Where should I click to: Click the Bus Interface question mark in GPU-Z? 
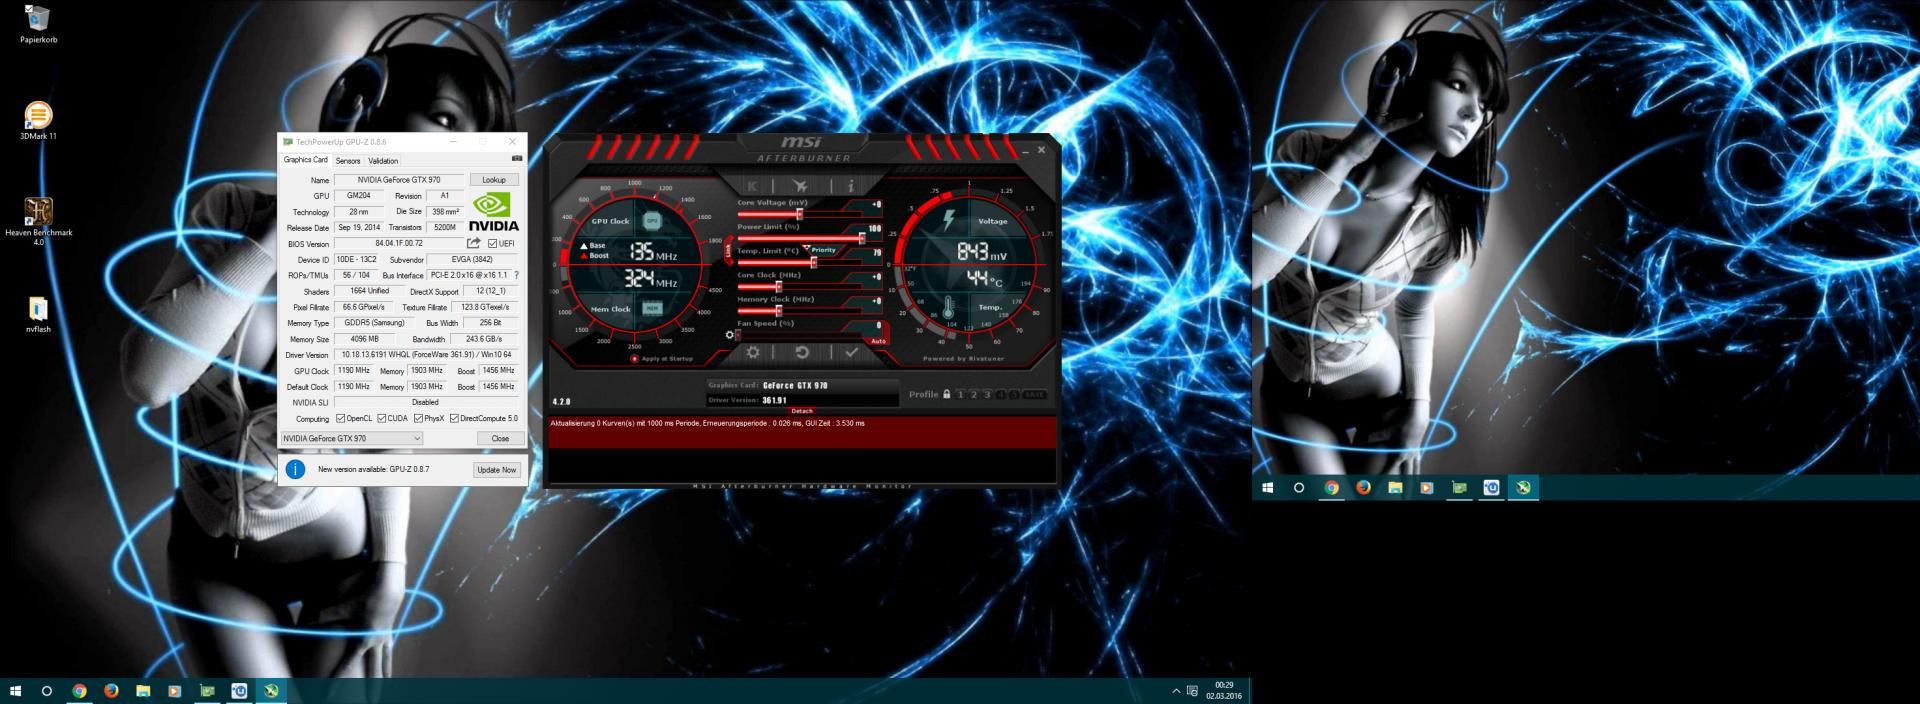(x=516, y=275)
